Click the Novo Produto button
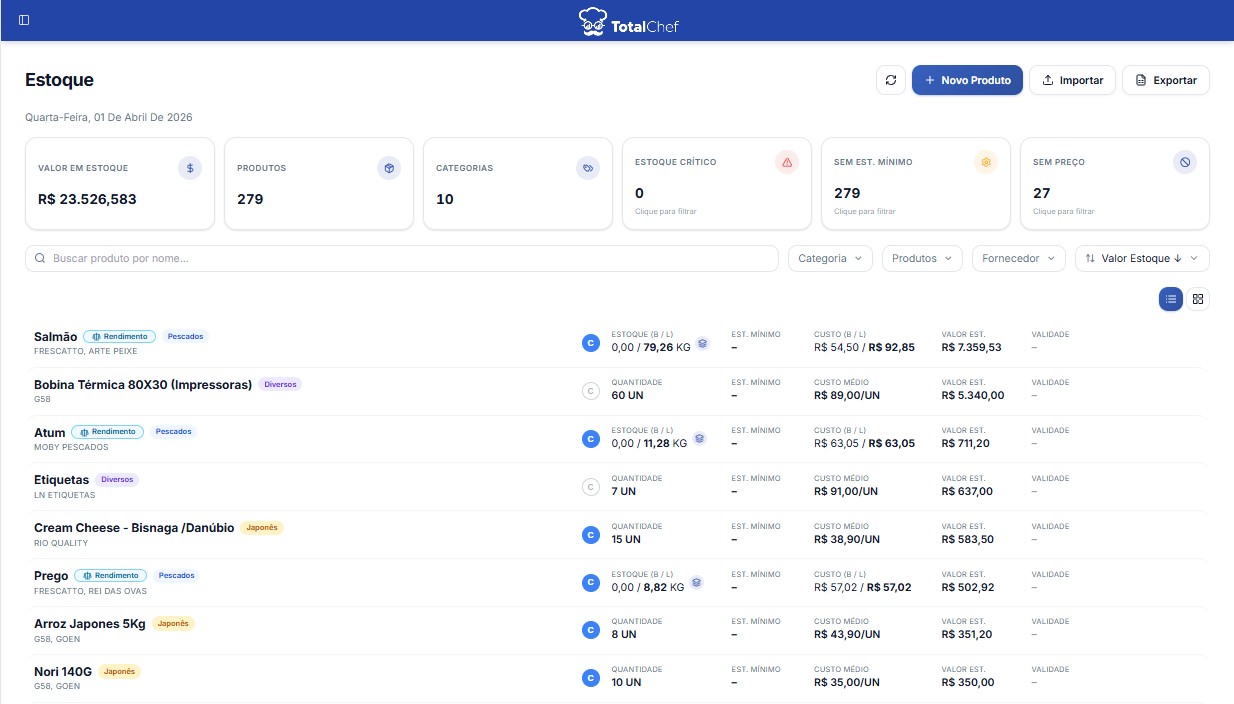This screenshot has height=704, width=1234. 967,80
